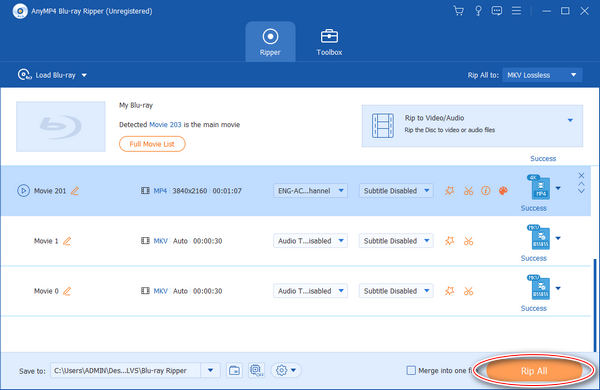Open the Save to path dropdown arrow
600x390 pixels.
point(210,370)
